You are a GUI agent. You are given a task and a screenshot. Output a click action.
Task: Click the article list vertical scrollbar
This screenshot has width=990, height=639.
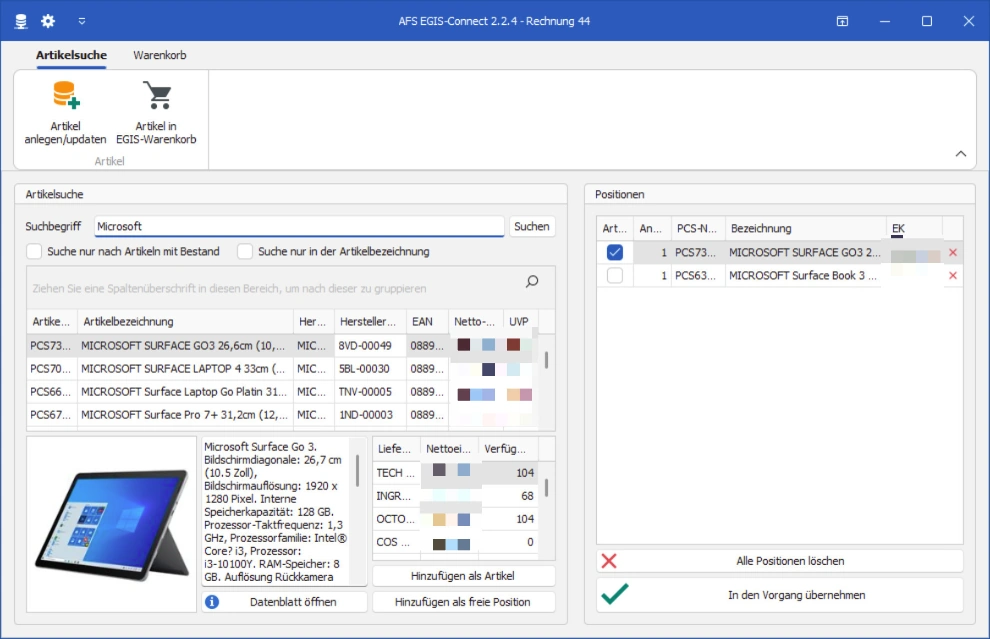546,361
